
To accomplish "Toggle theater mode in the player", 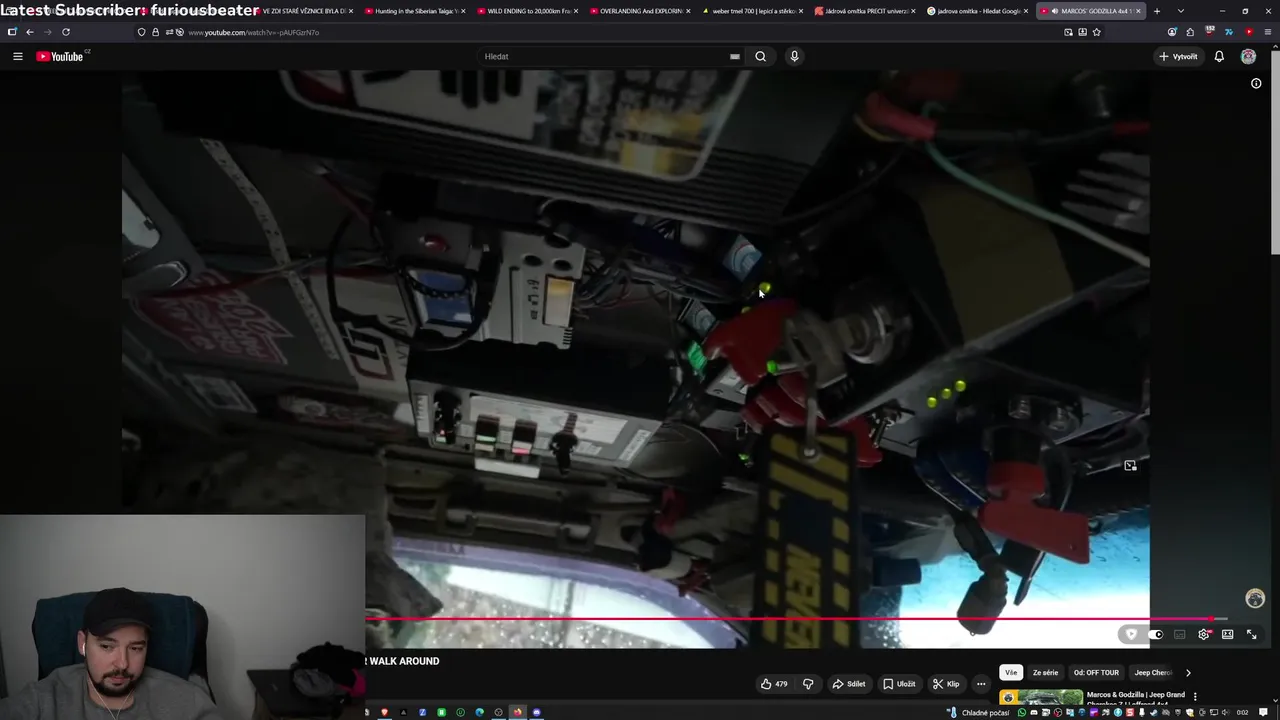I will pos(1228,634).
